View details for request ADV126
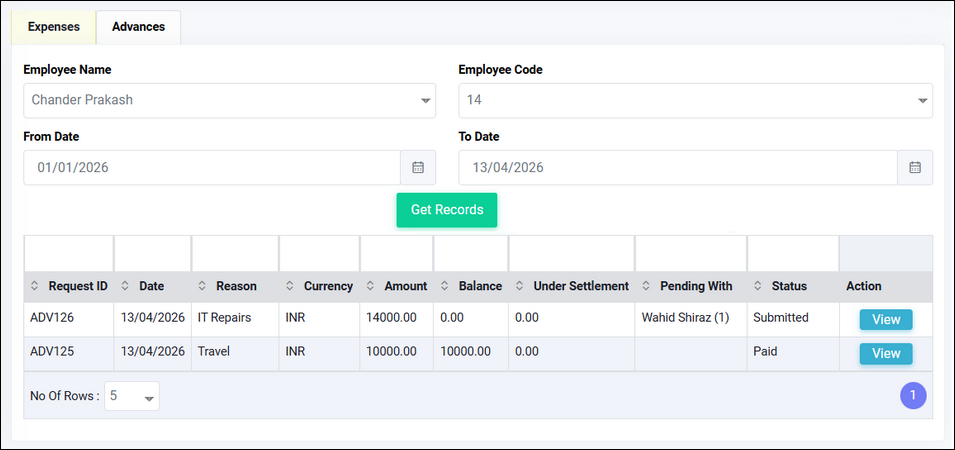Screen dimensions: 955x450 coord(885,319)
